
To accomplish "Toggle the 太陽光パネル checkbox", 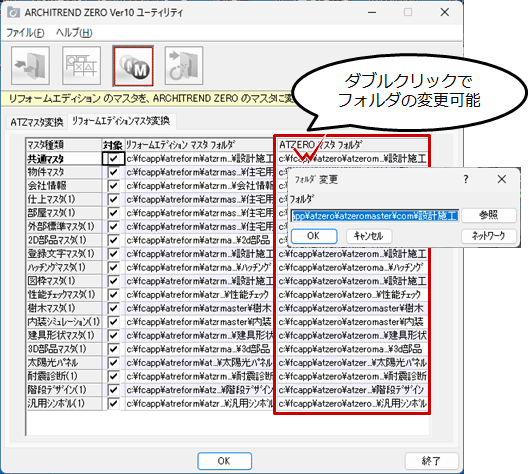I will (x=114, y=363).
